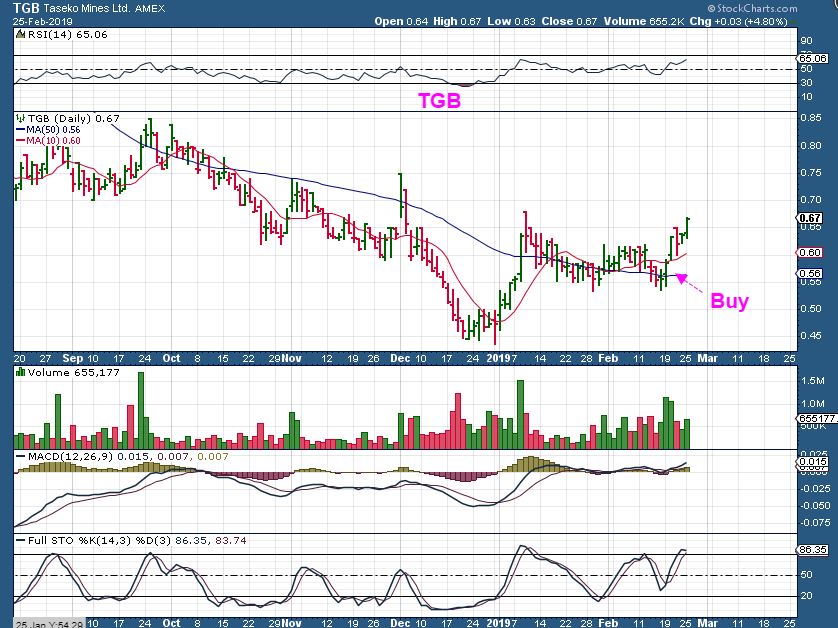Click the small icon beside RSI(14)
Screen dimensions: 838x628
click(x=20, y=34)
